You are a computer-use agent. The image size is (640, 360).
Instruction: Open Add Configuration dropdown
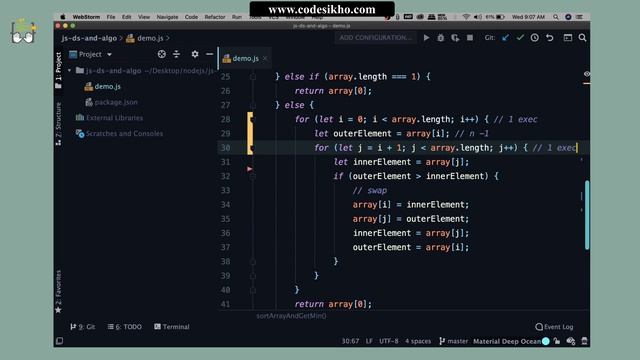click(376, 38)
